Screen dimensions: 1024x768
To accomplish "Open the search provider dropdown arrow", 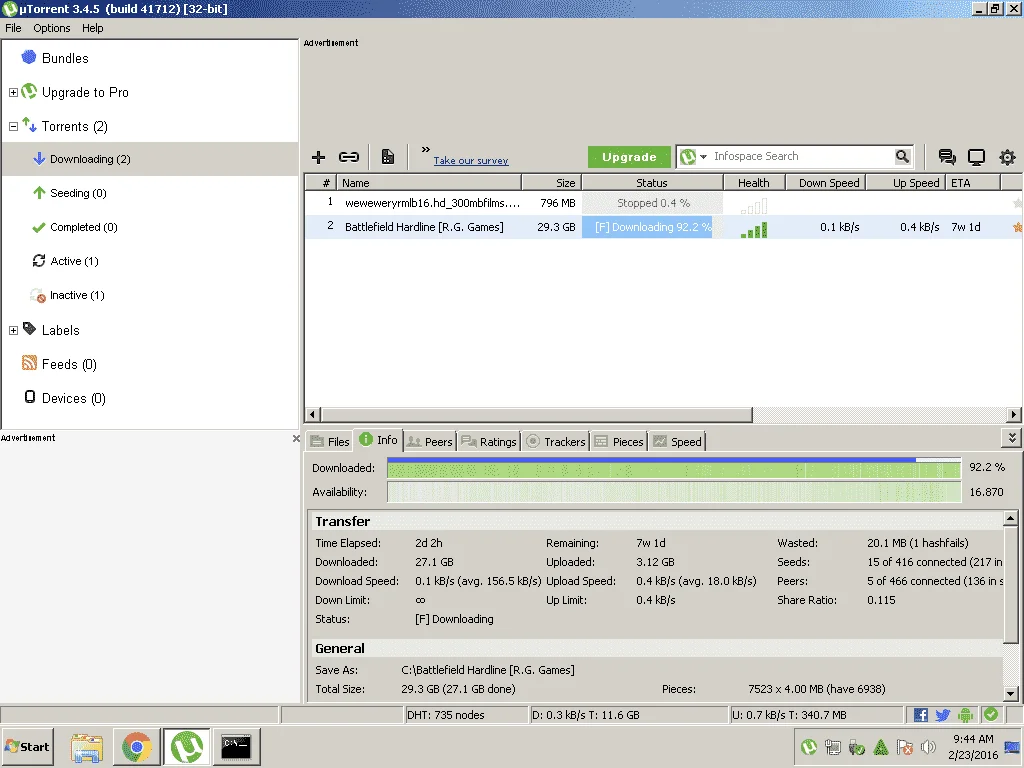I will [703, 157].
